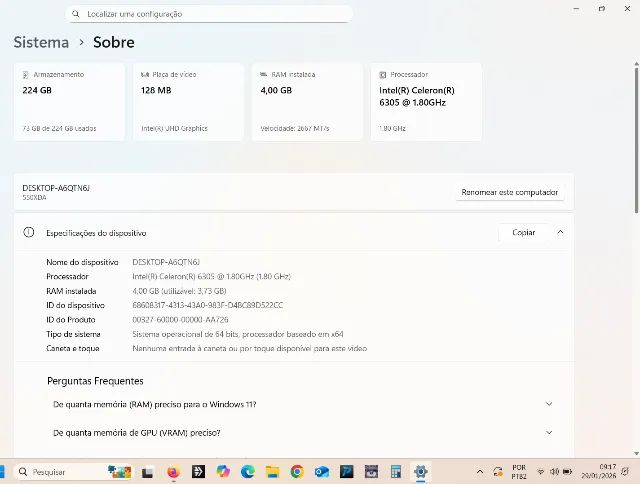The image size is (640, 484).
Task: Open the taskbar clock and date
Action: (x=599, y=471)
